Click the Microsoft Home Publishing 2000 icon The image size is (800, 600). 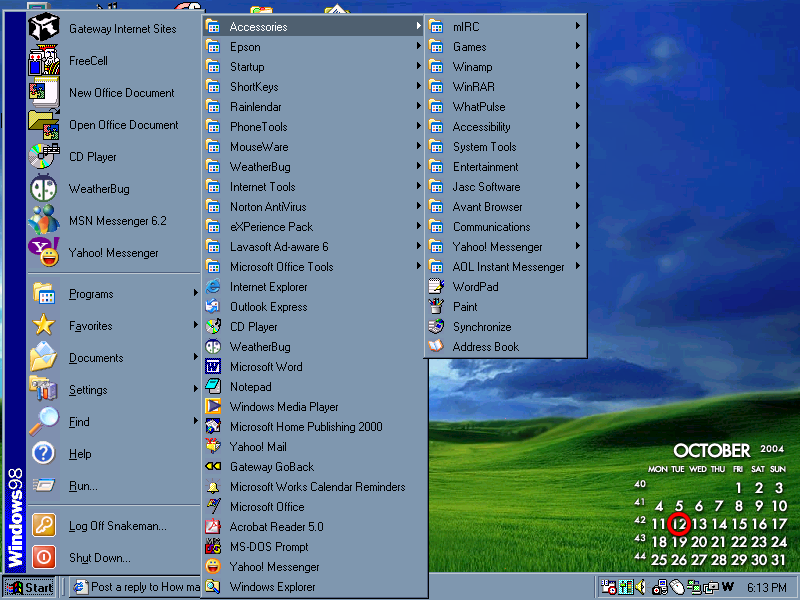[x=213, y=426]
